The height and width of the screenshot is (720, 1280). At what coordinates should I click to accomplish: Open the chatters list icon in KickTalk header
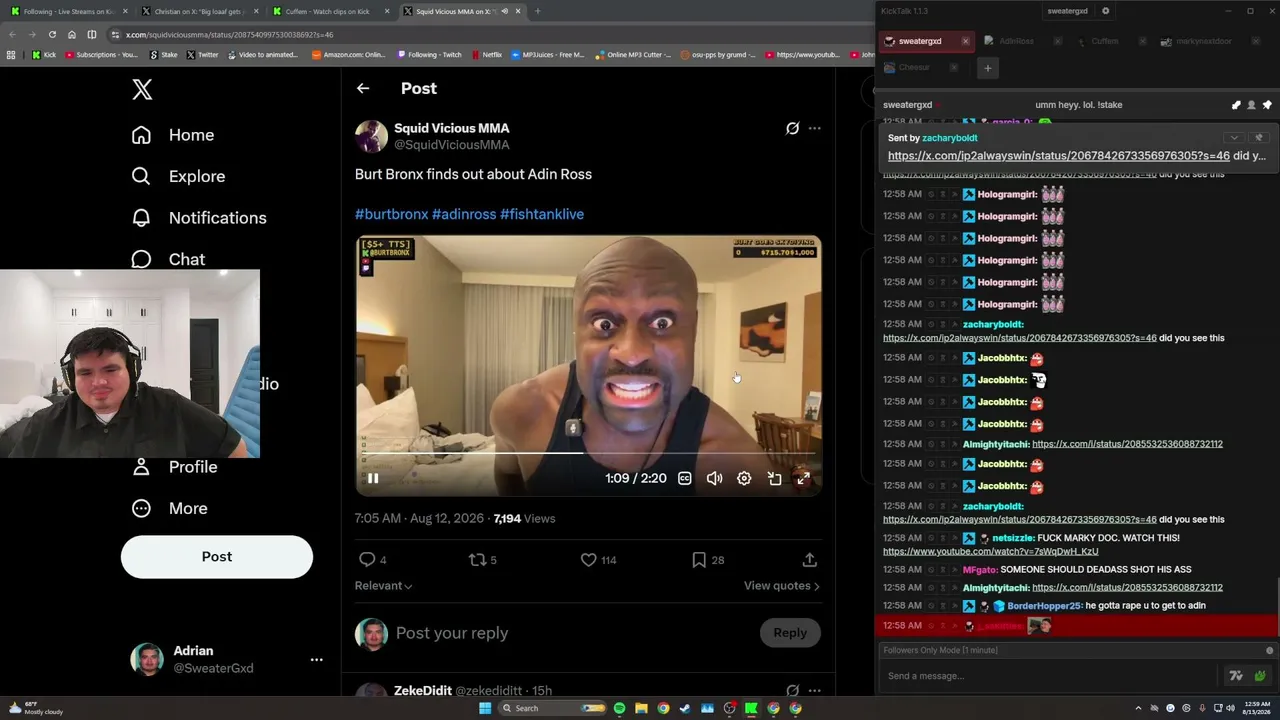(x=1251, y=105)
